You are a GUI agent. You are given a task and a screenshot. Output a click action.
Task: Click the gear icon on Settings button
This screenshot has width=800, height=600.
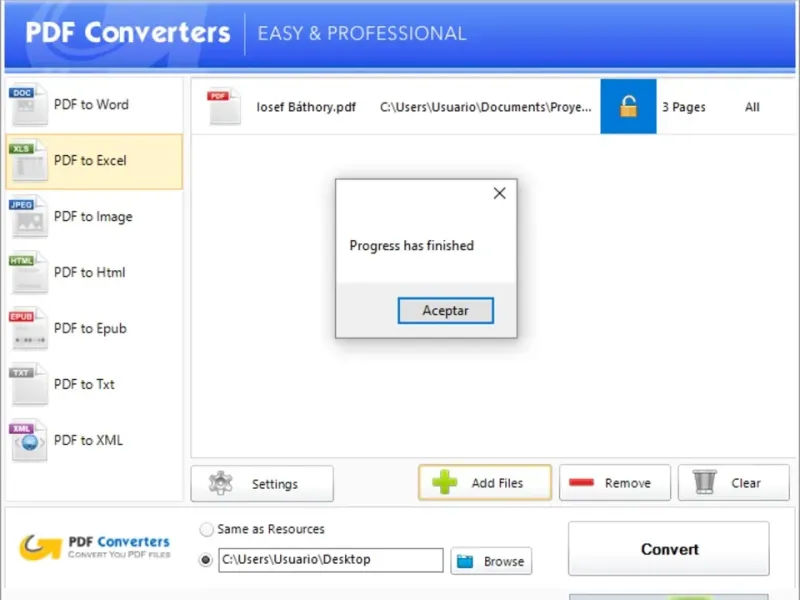tap(220, 483)
